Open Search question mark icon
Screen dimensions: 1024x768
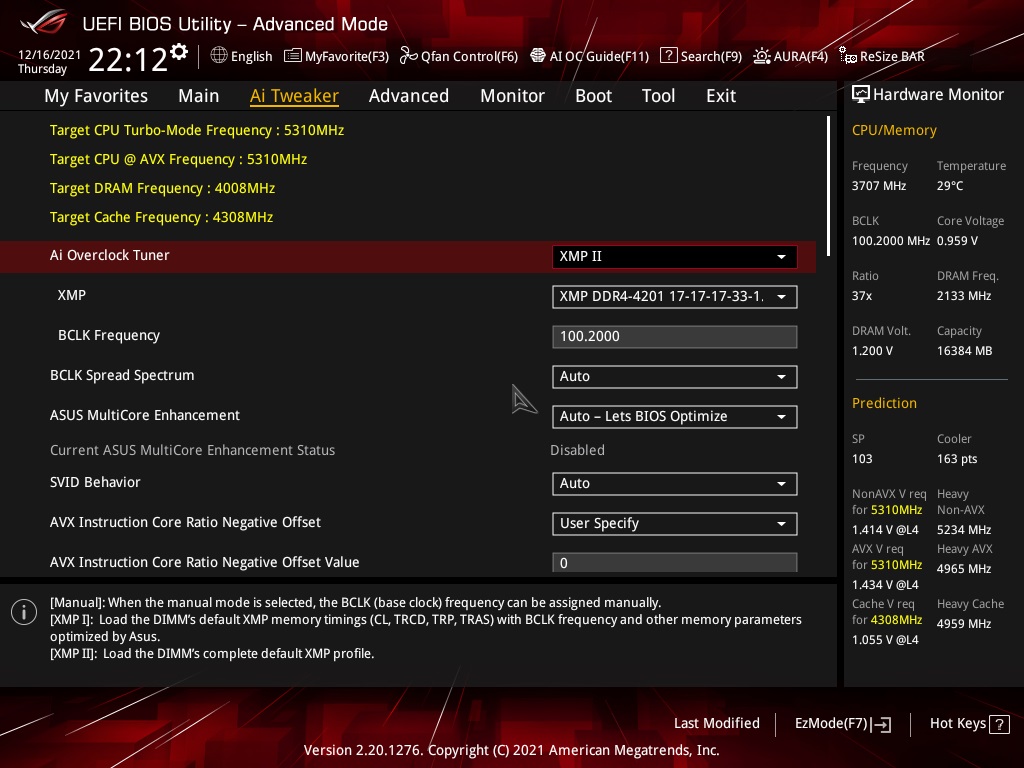tap(669, 56)
